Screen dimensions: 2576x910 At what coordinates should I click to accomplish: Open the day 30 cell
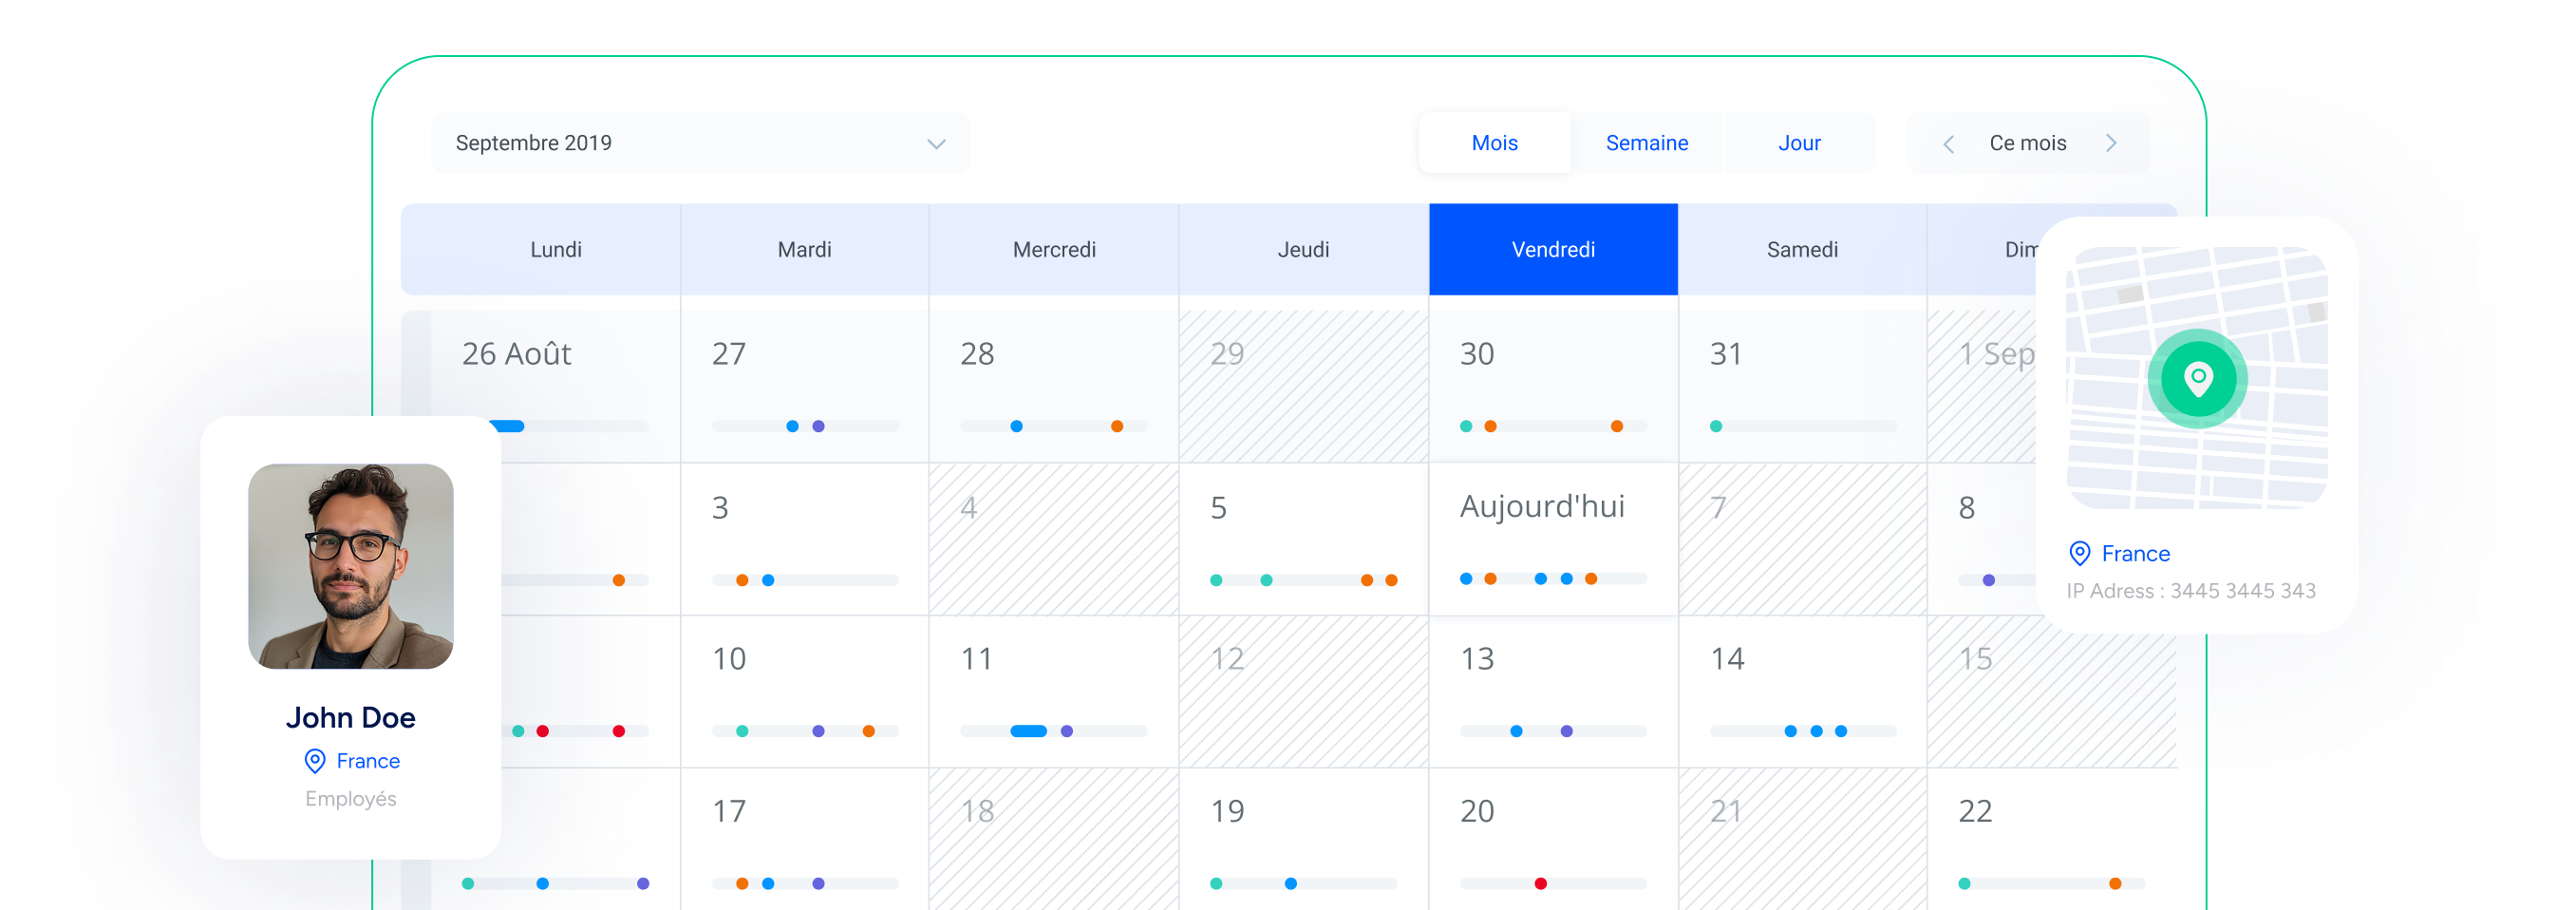pos(1553,386)
